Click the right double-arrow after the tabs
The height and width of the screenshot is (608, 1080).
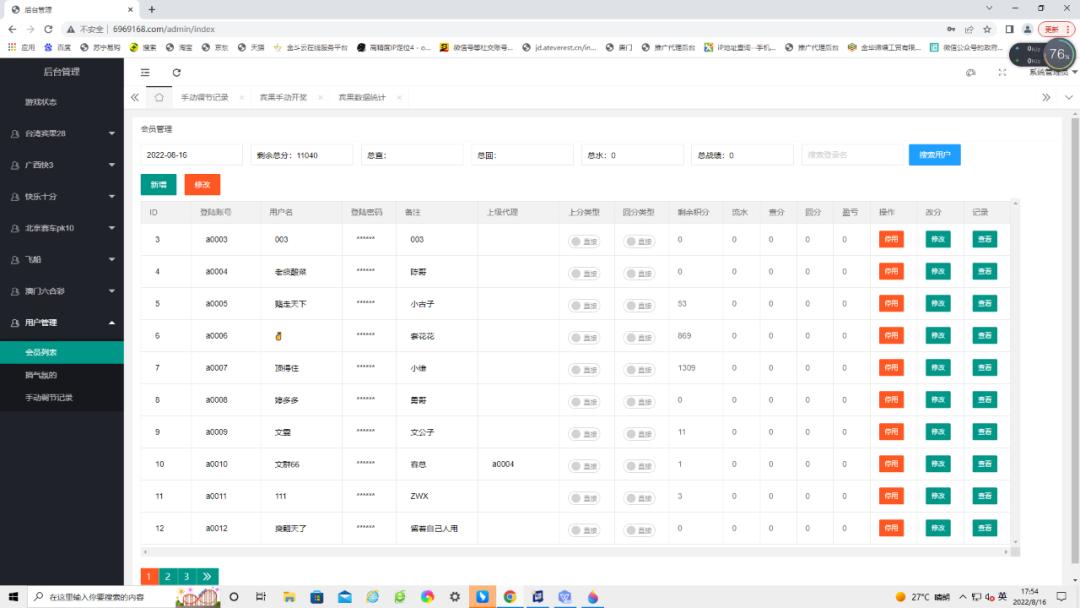tap(1046, 98)
